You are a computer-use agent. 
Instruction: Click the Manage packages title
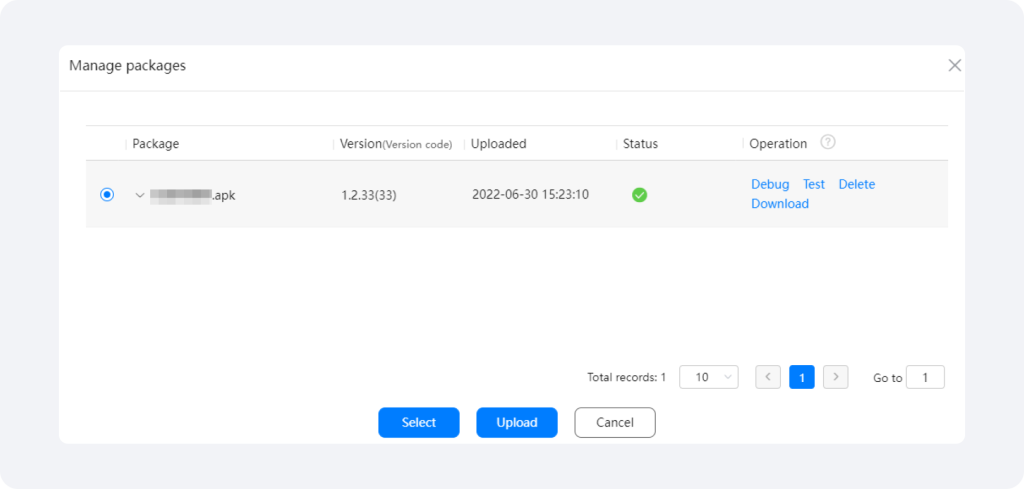[127, 65]
